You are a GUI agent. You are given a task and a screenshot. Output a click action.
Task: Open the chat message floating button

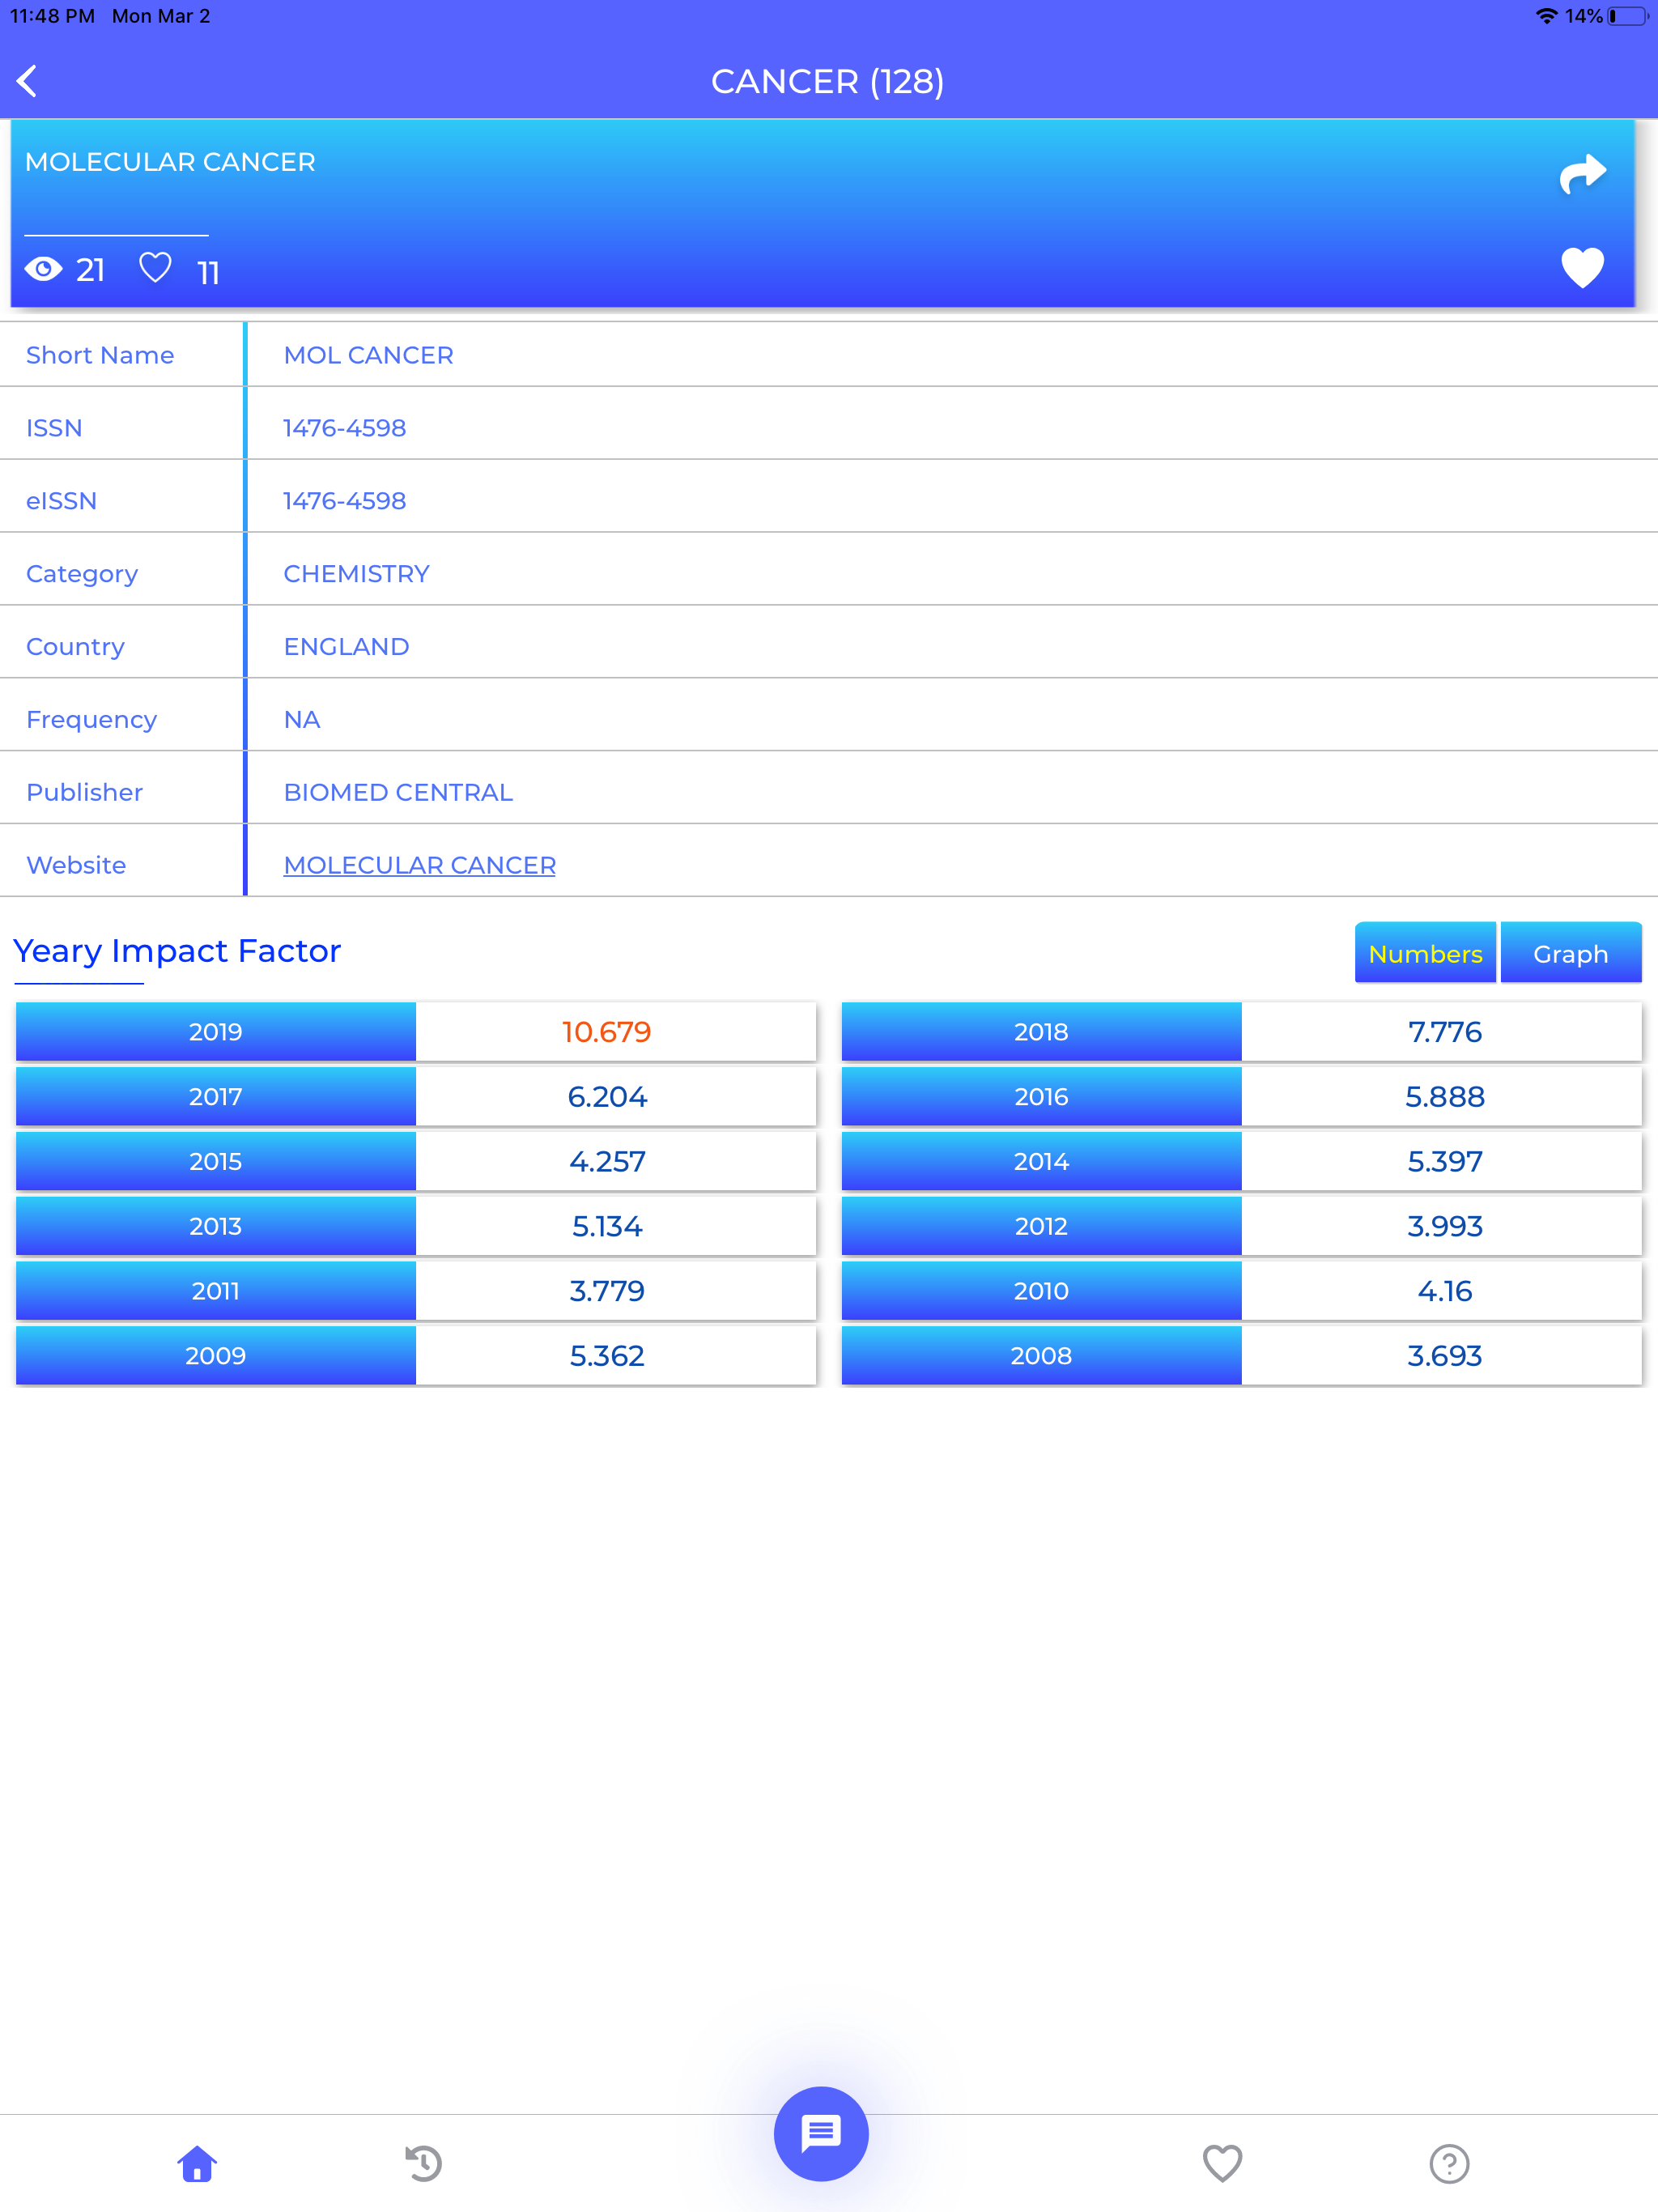(821, 2134)
